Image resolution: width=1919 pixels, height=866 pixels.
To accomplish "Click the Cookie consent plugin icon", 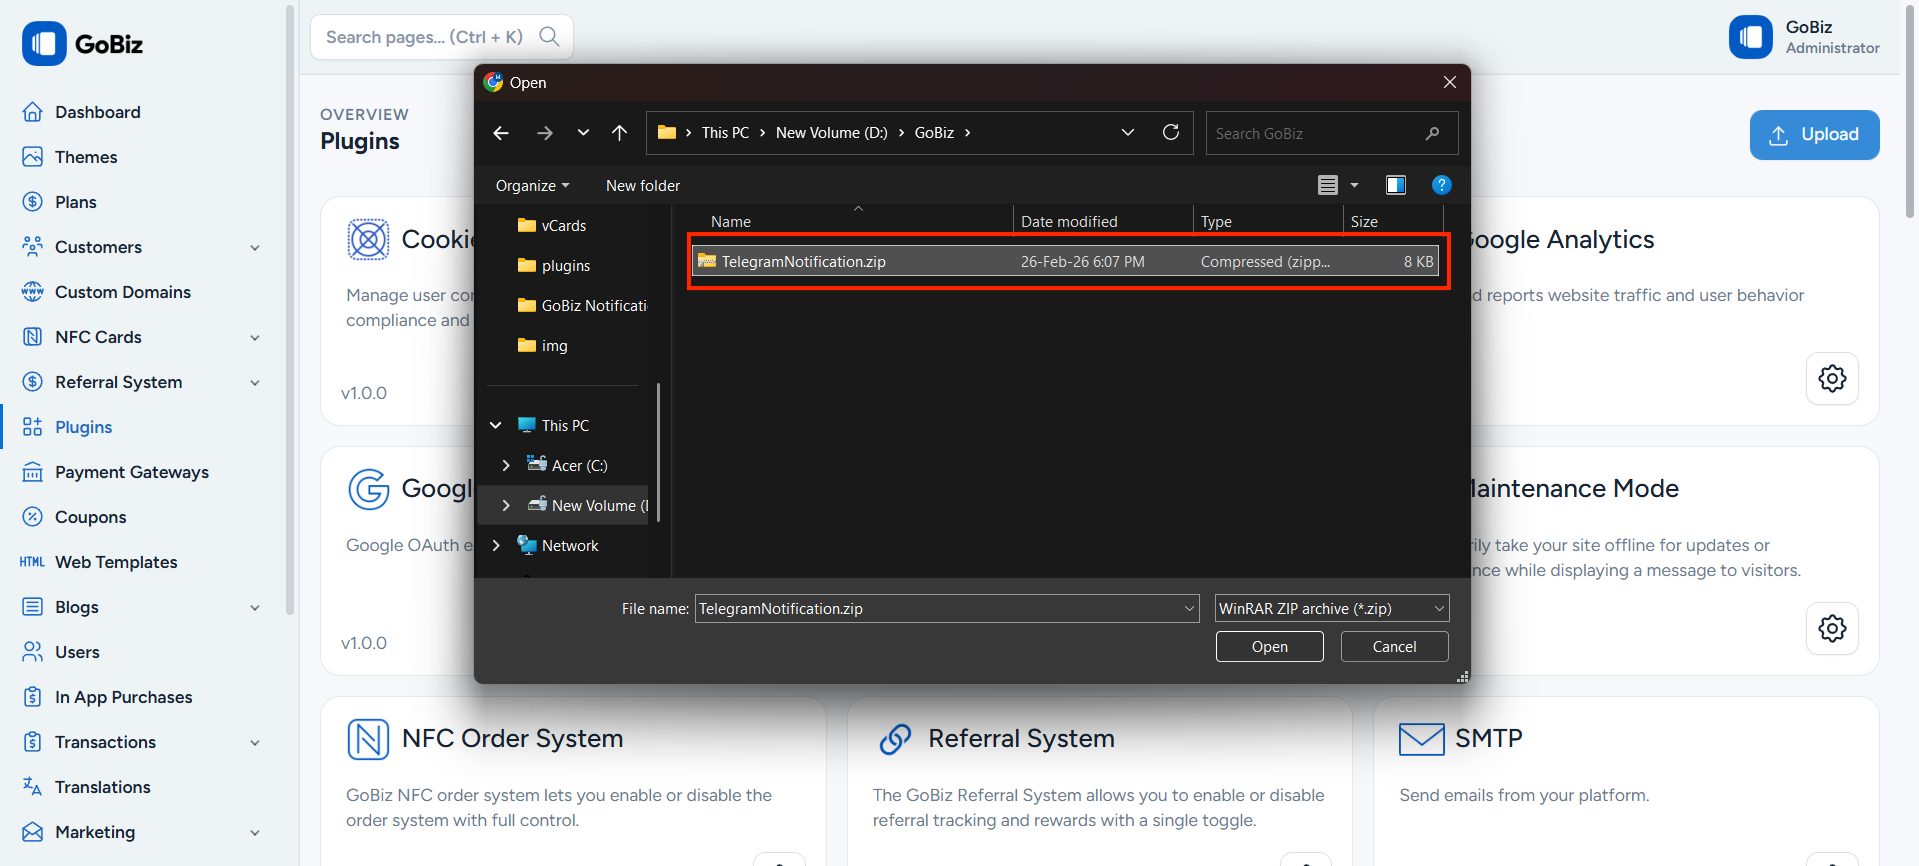I will pyautogui.click(x=368, y=240).
